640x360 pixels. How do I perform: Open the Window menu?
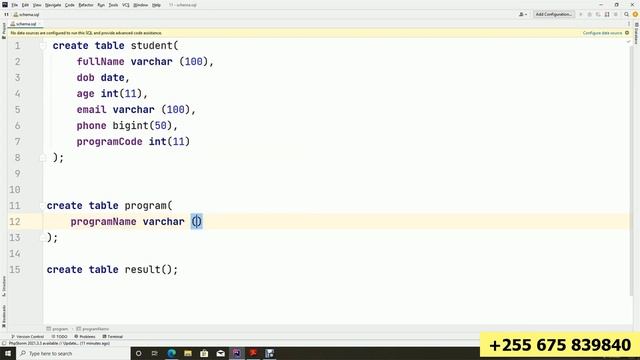pyautogui.click(x=140, y=5)
